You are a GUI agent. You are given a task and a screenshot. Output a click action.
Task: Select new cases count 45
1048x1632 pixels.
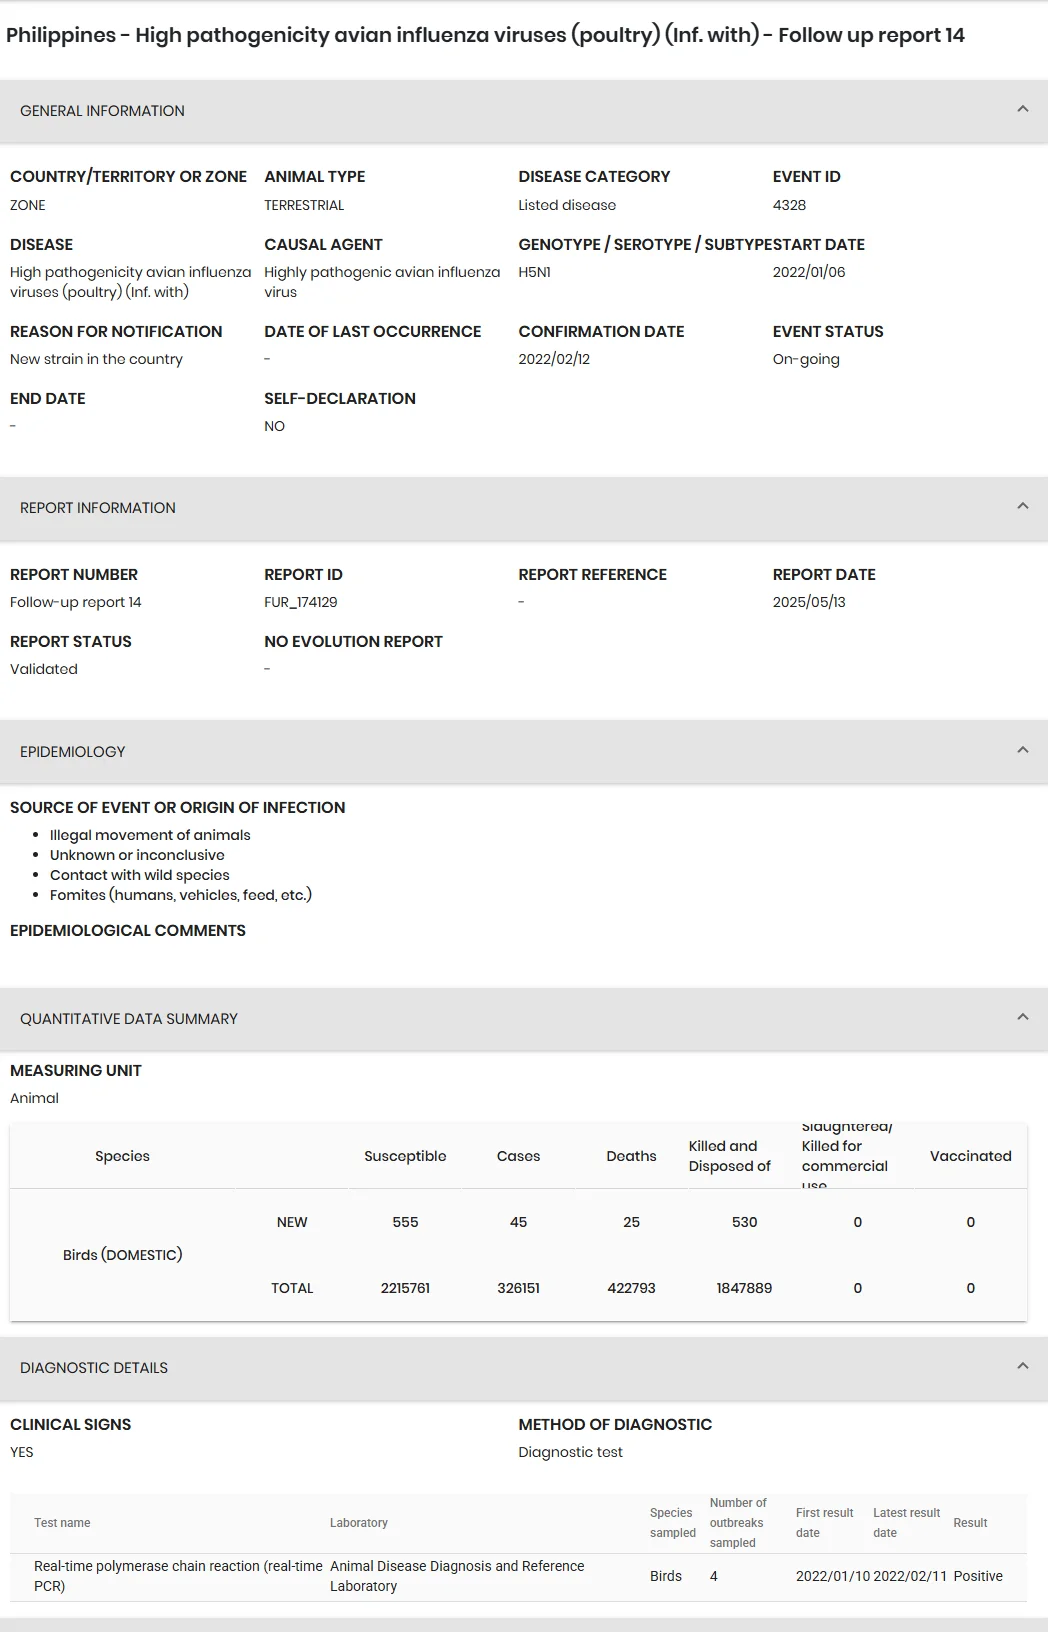click(x=518, y=1222)
